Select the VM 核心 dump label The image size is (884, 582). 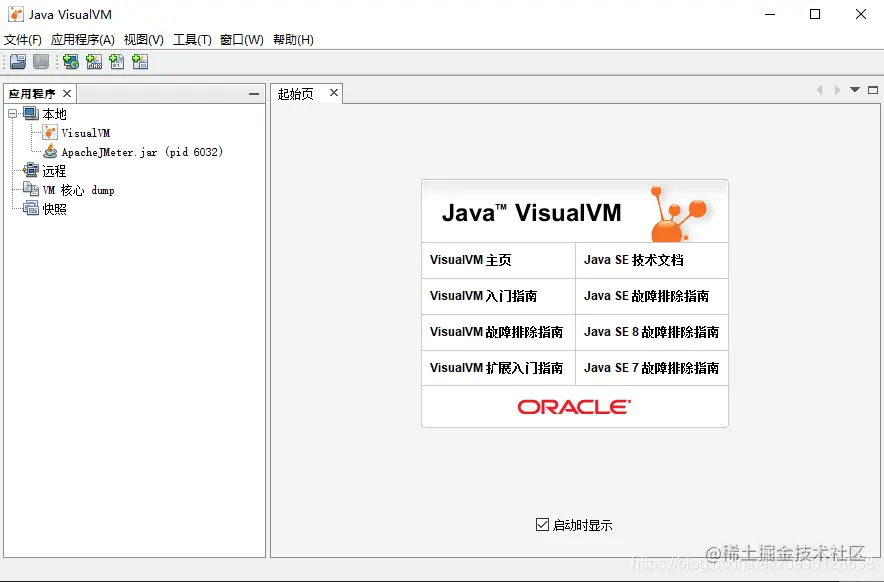pos(78,190)
